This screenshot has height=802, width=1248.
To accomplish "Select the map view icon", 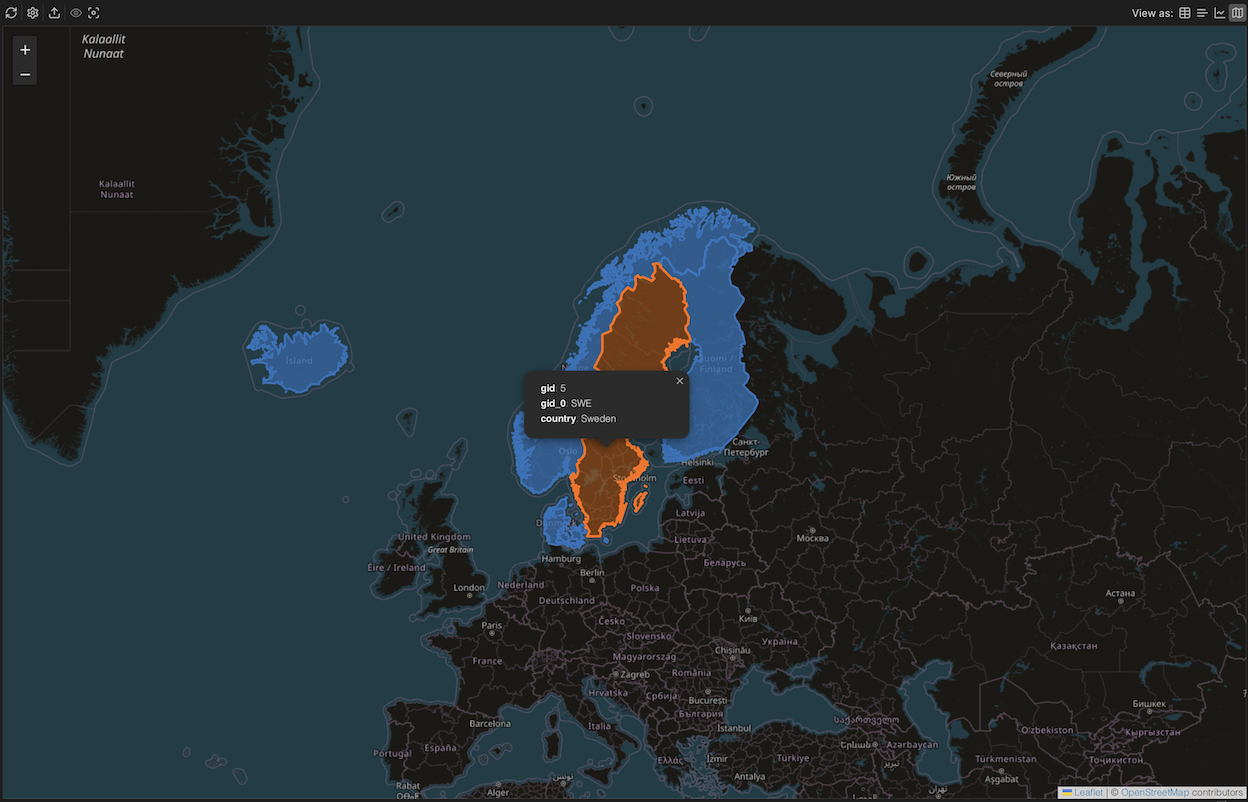I will coord(1236,13).
